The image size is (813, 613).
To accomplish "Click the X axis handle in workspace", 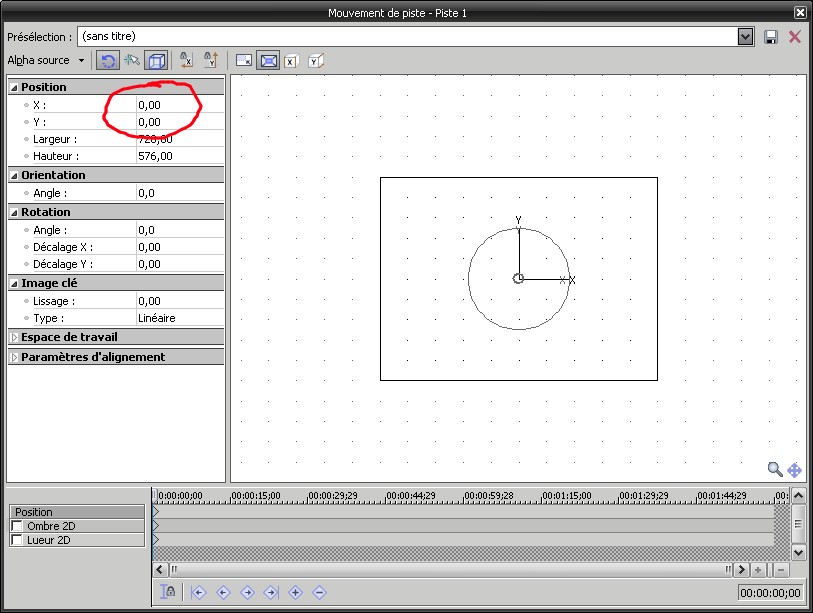I will 572,280.
